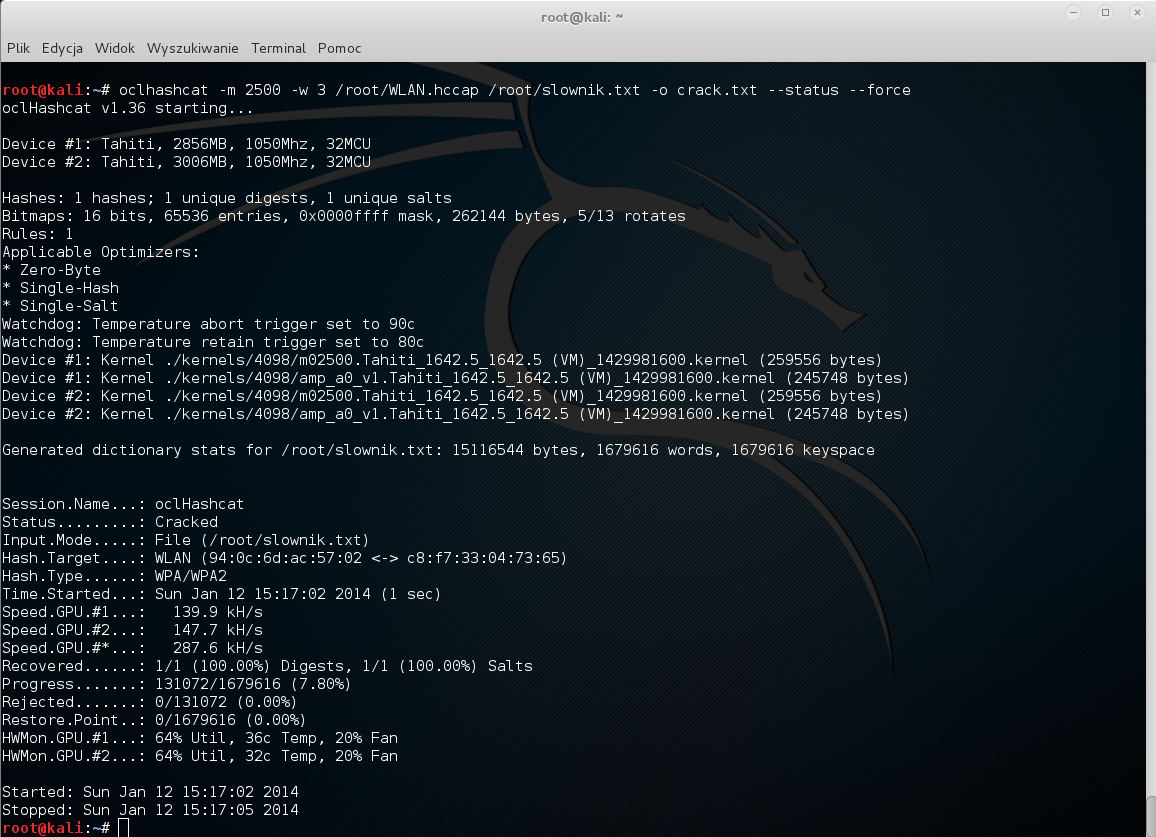1156x837 pixels.
Task: Open the Pomoc menu
Action: coord(339,48)
